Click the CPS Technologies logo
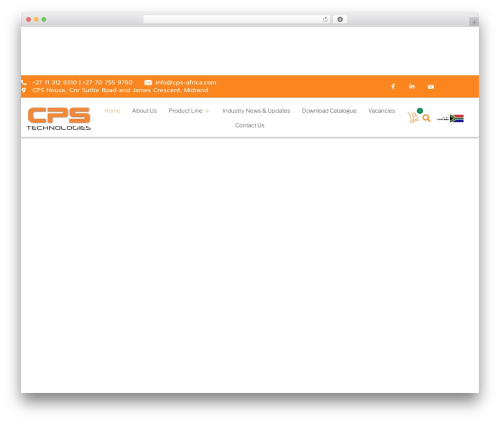 (59, 118)
